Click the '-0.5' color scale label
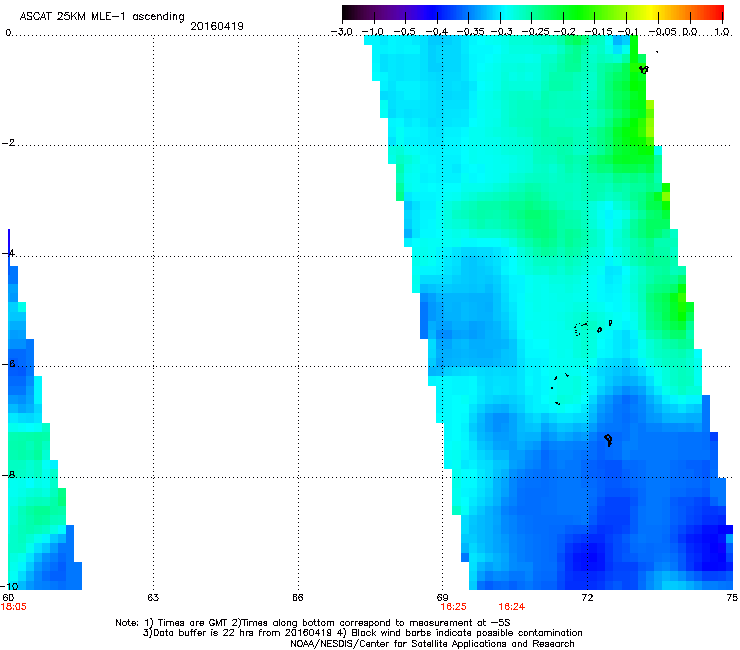This screenshot has width=740, height=650. pyautogui.click(x=404, y=32)
